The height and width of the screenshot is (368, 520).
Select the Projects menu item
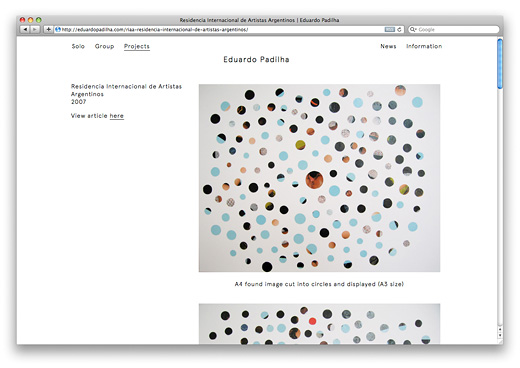tap(137, 47)
